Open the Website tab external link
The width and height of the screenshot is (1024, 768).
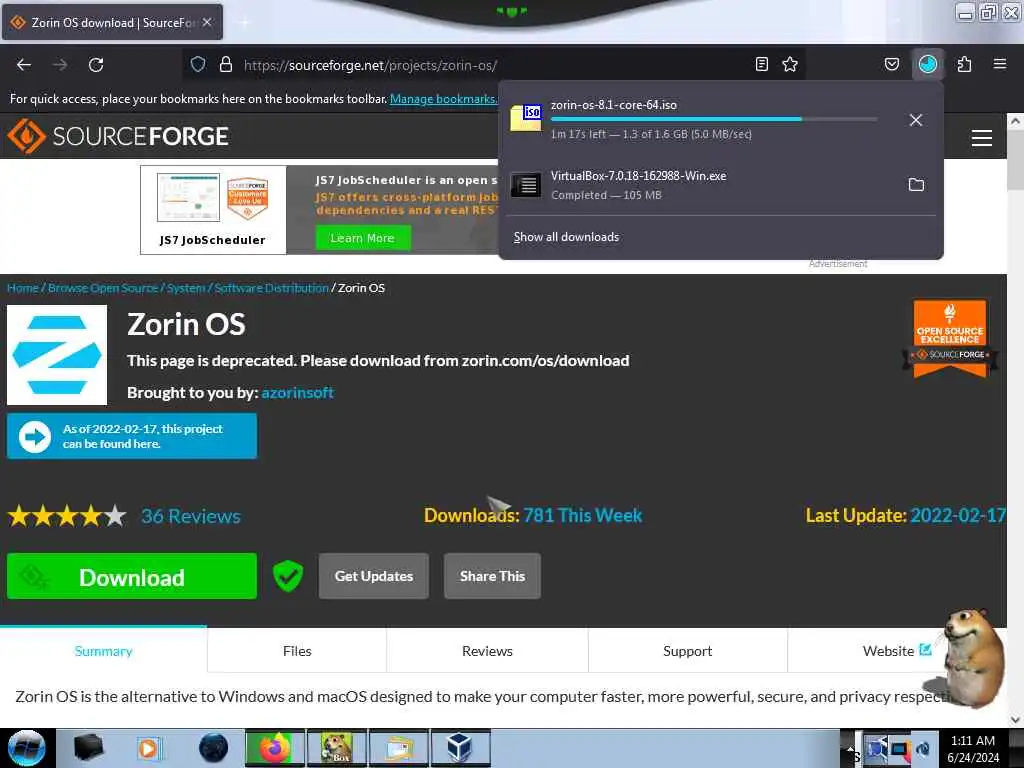[x=897, y=650]
